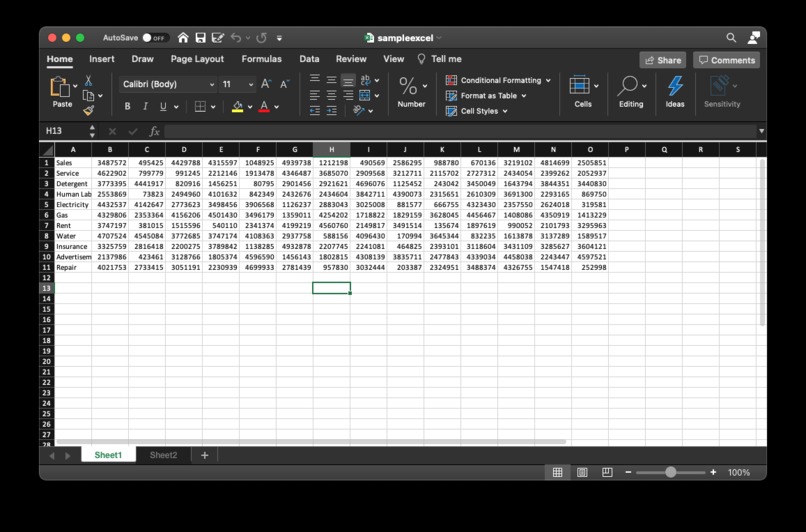Apply bottom vertical alignment
This screenshot has height=532, width=806.
pos(348,81)
